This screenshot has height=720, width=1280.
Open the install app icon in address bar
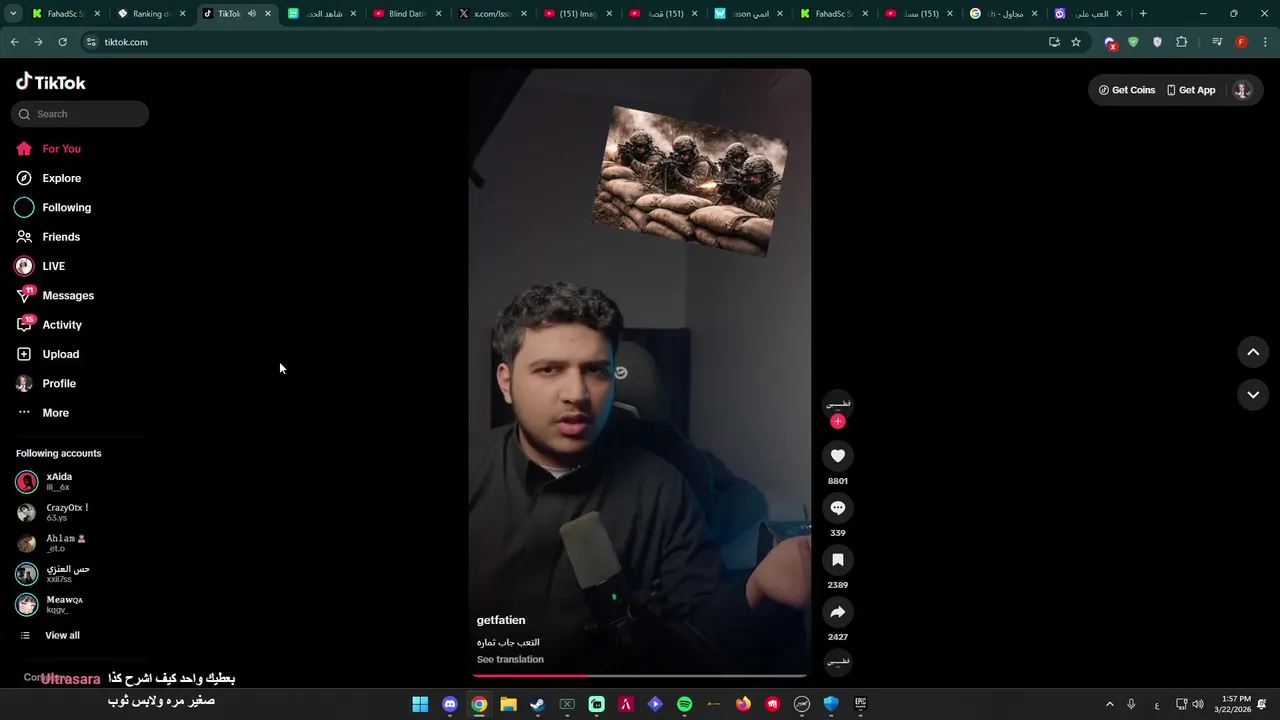click(1054, 42)
